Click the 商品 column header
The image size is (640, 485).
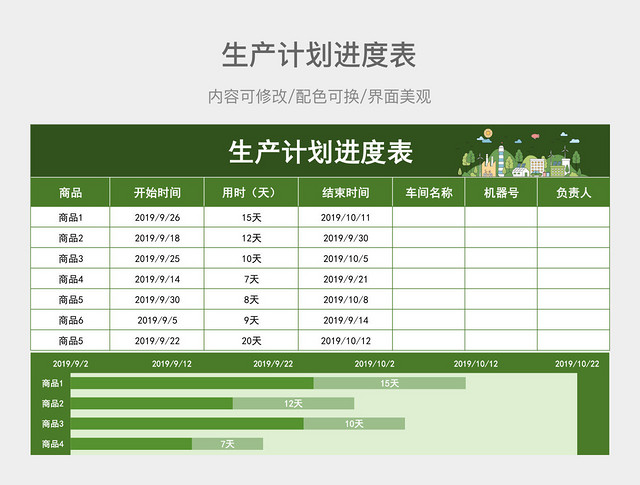click(70, 192)
